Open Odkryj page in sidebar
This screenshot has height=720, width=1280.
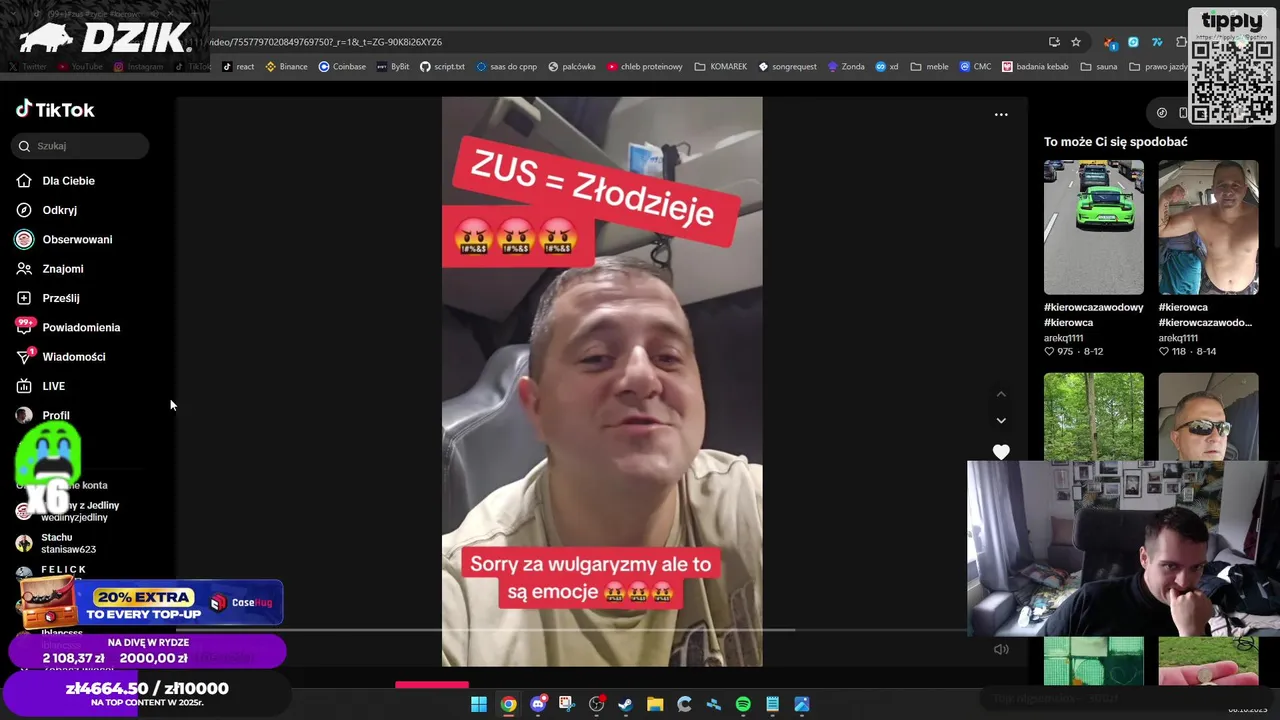click(x=46, y=210)
